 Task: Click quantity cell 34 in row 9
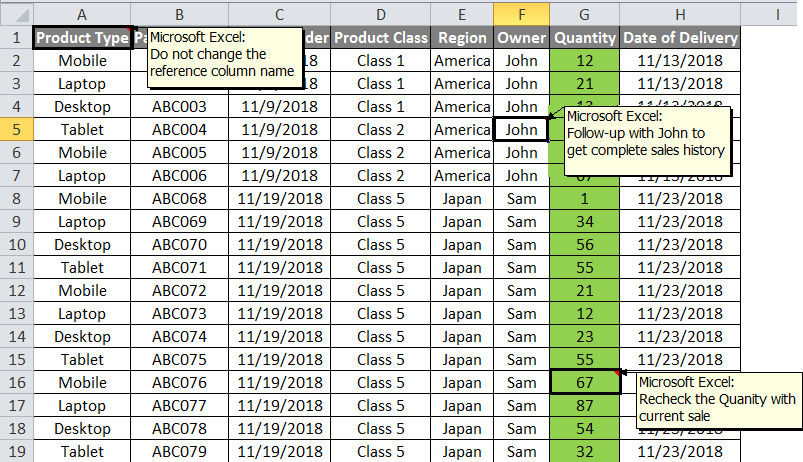(584, 222)
